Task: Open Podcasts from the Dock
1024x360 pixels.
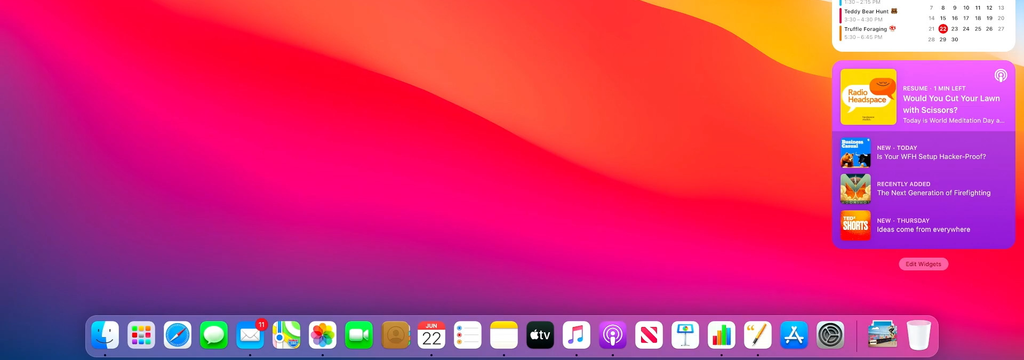Action: (x=613, y=335)
